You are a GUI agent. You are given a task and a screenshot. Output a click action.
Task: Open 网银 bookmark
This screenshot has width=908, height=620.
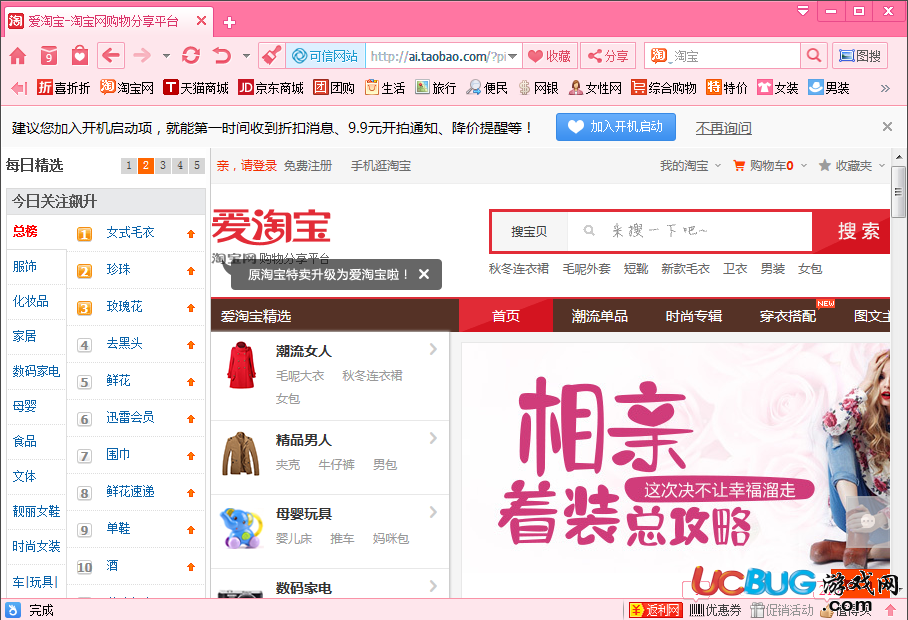538,88
